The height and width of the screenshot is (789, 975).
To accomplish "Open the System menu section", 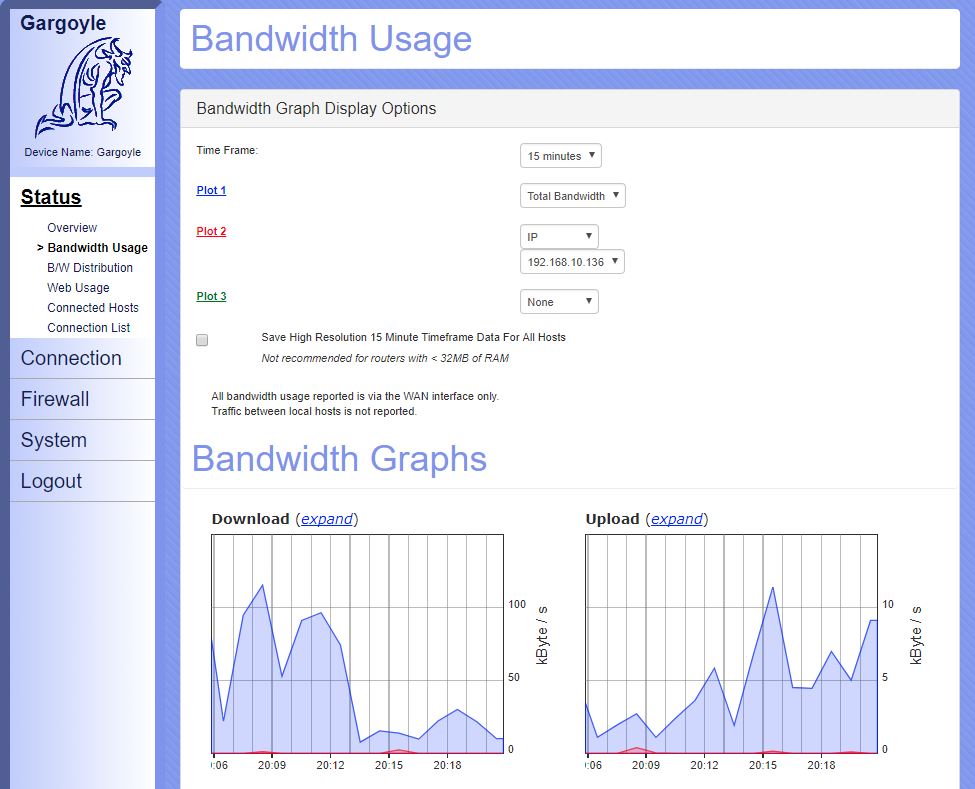I will (x=53, y=440).
